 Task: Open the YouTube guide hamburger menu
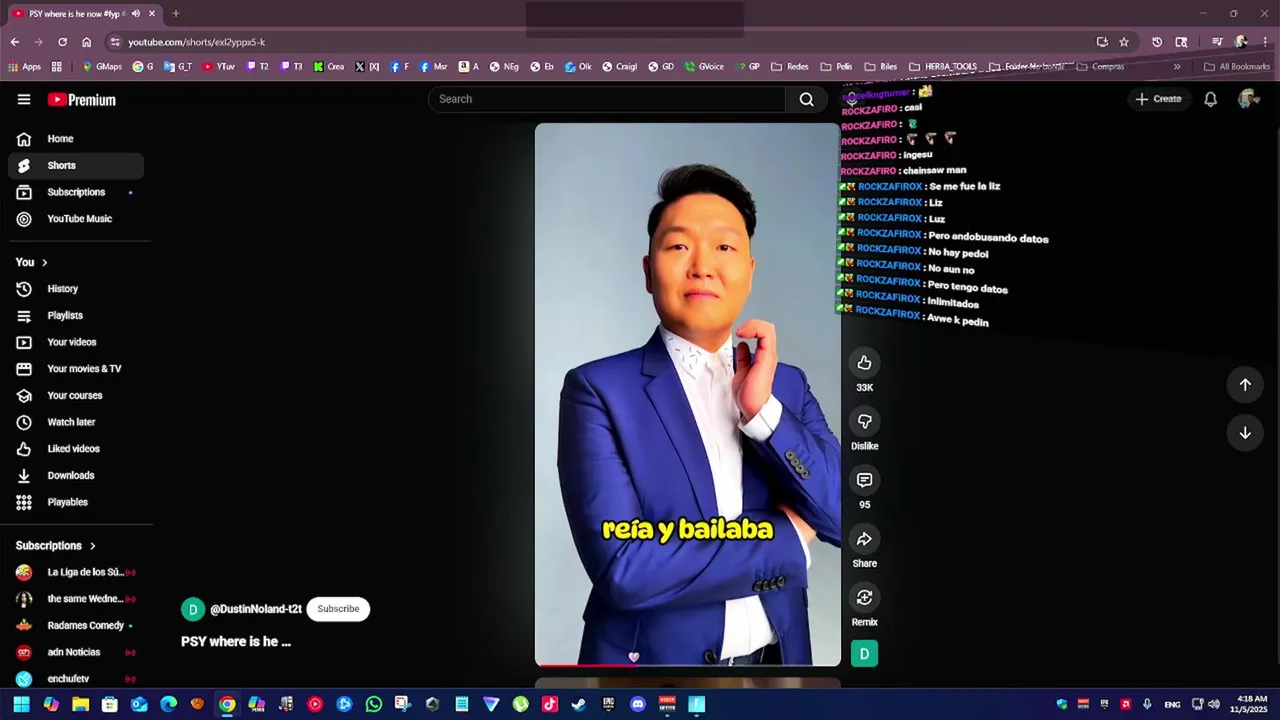24,99
